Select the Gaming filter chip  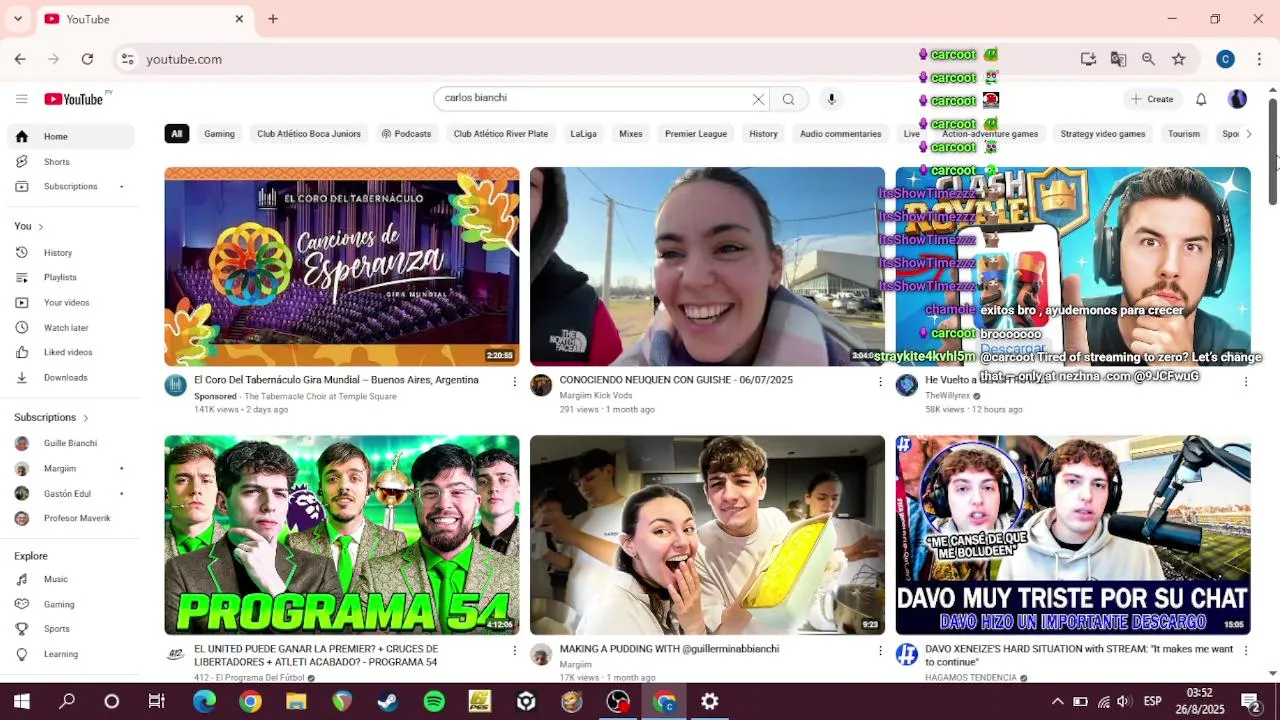click(x=219, y=134)
